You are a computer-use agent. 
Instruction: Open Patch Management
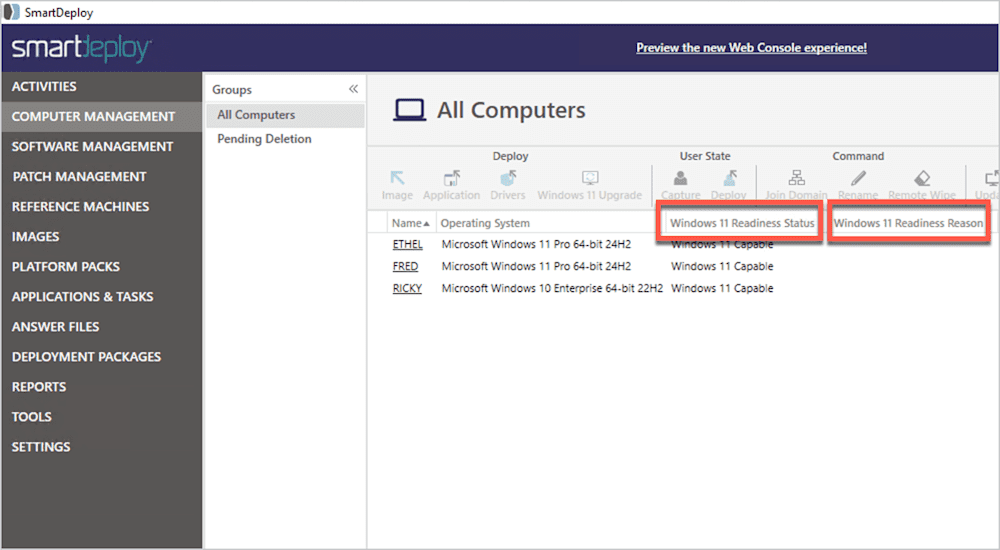(101, 176)
